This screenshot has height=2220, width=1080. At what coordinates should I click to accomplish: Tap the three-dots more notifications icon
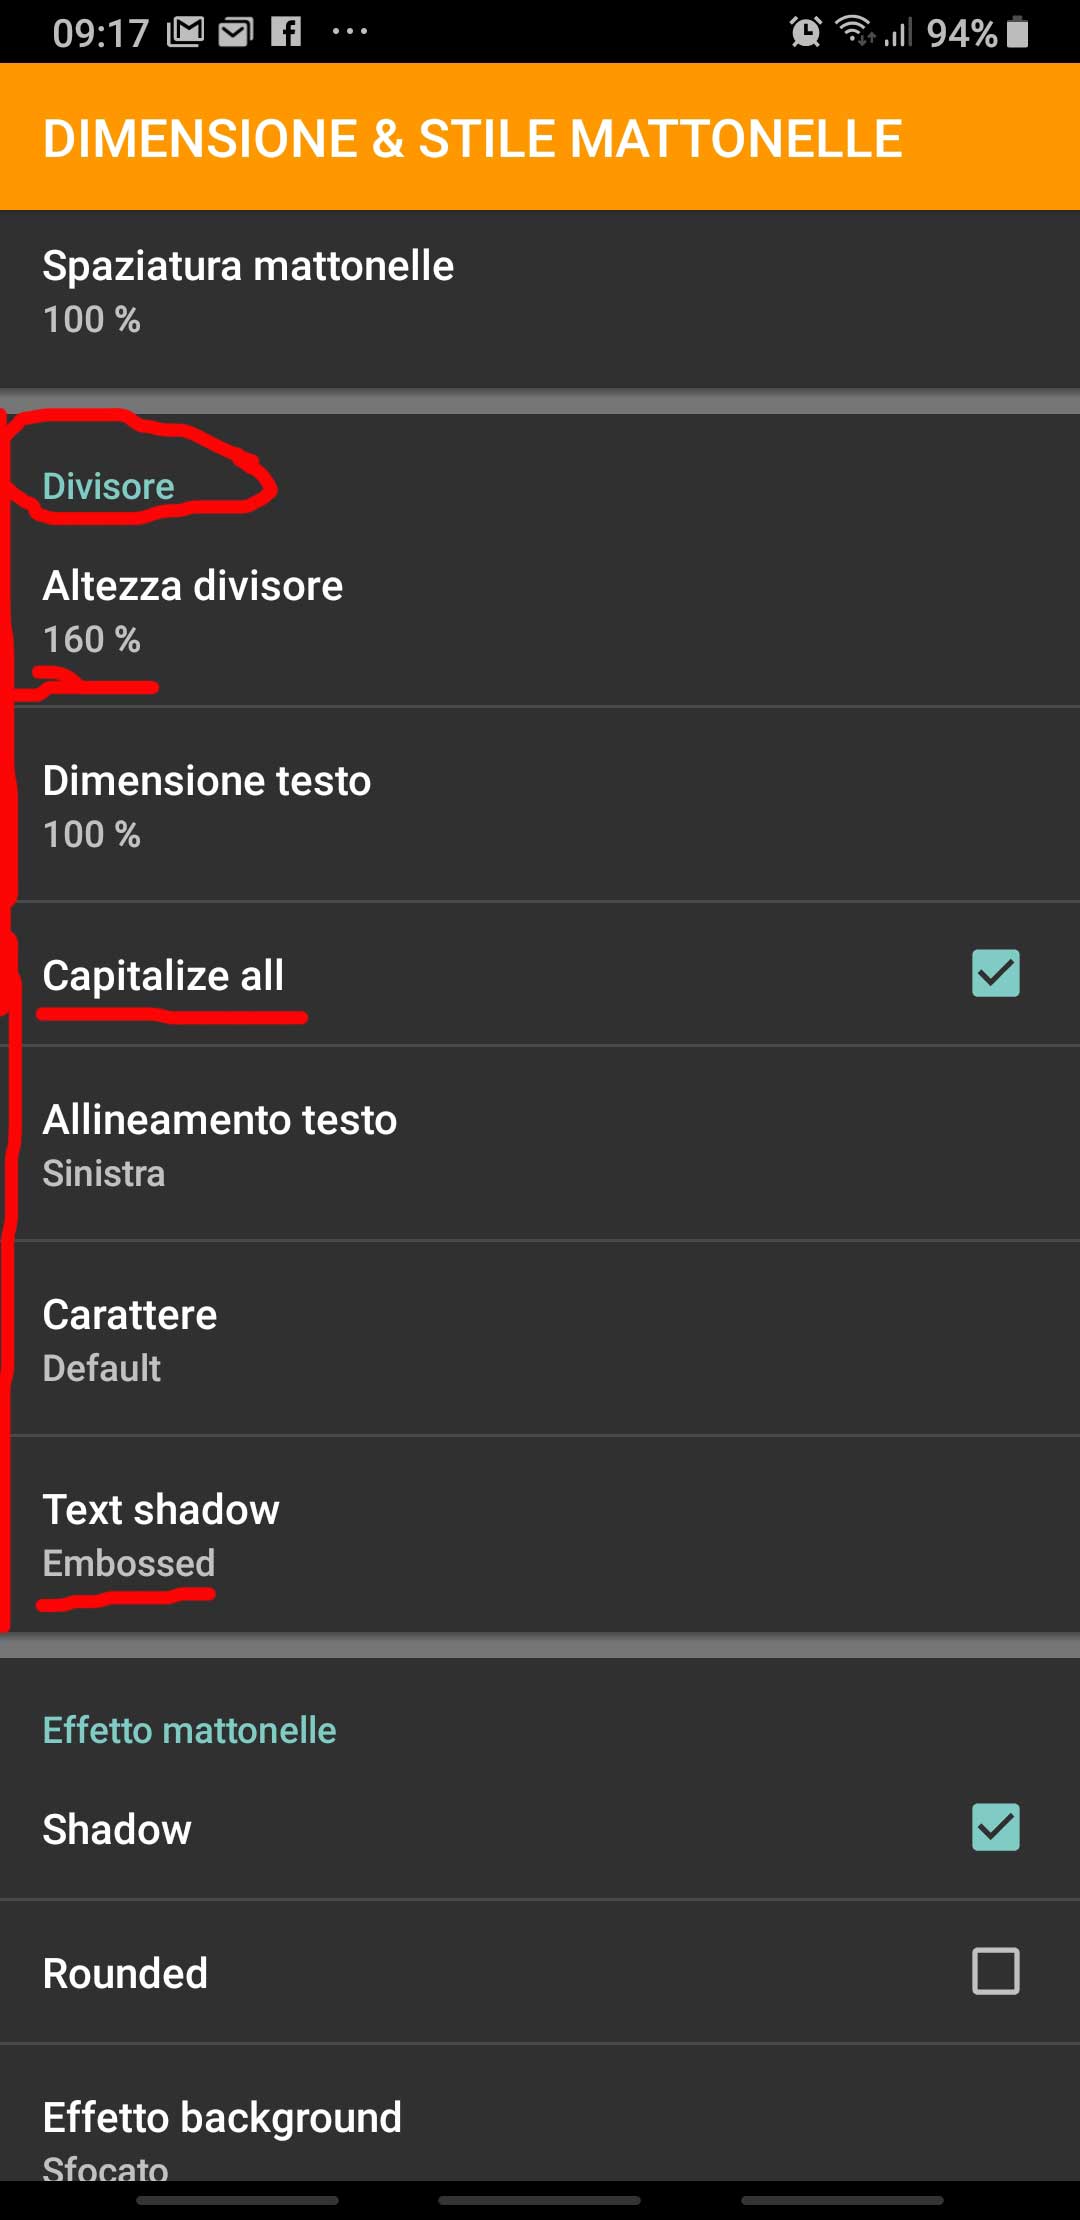coord(349,32)
